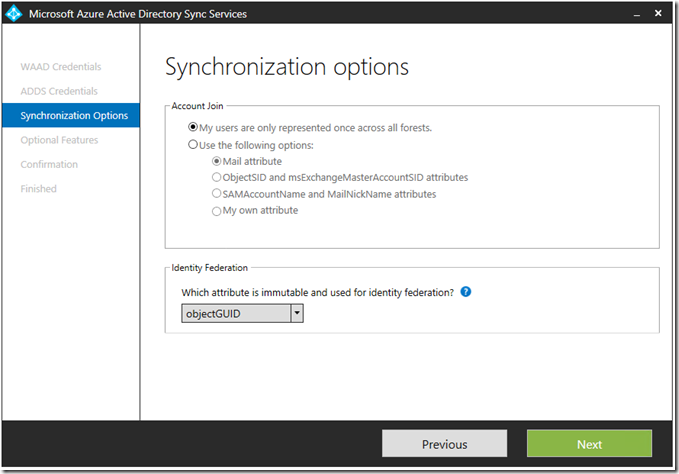Select the Mail attribute radio button
This screenshot has width=679, height=474.
click(x=217, y=161)
